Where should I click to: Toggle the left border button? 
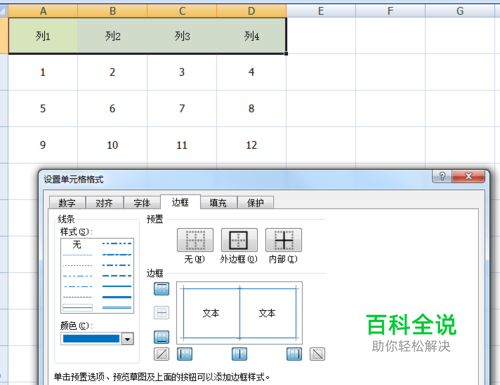(185, 354)
